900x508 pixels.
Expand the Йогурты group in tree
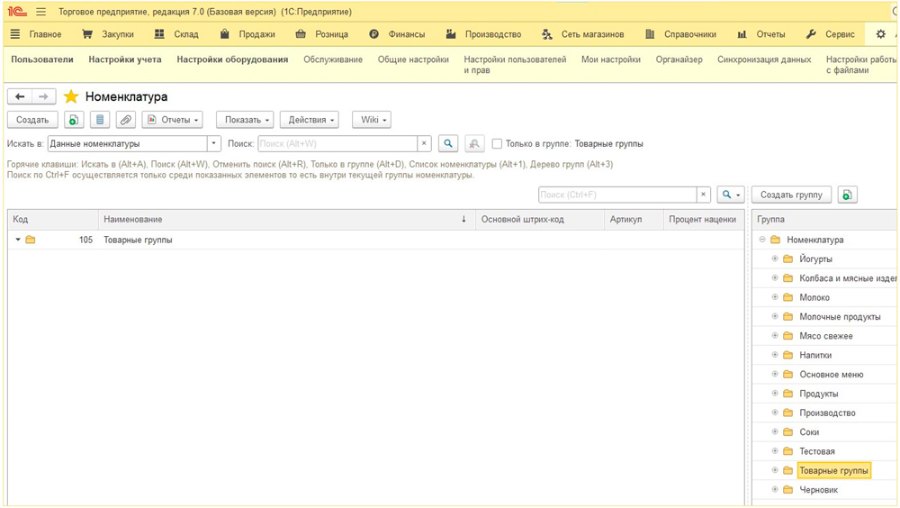coord(775,259)
